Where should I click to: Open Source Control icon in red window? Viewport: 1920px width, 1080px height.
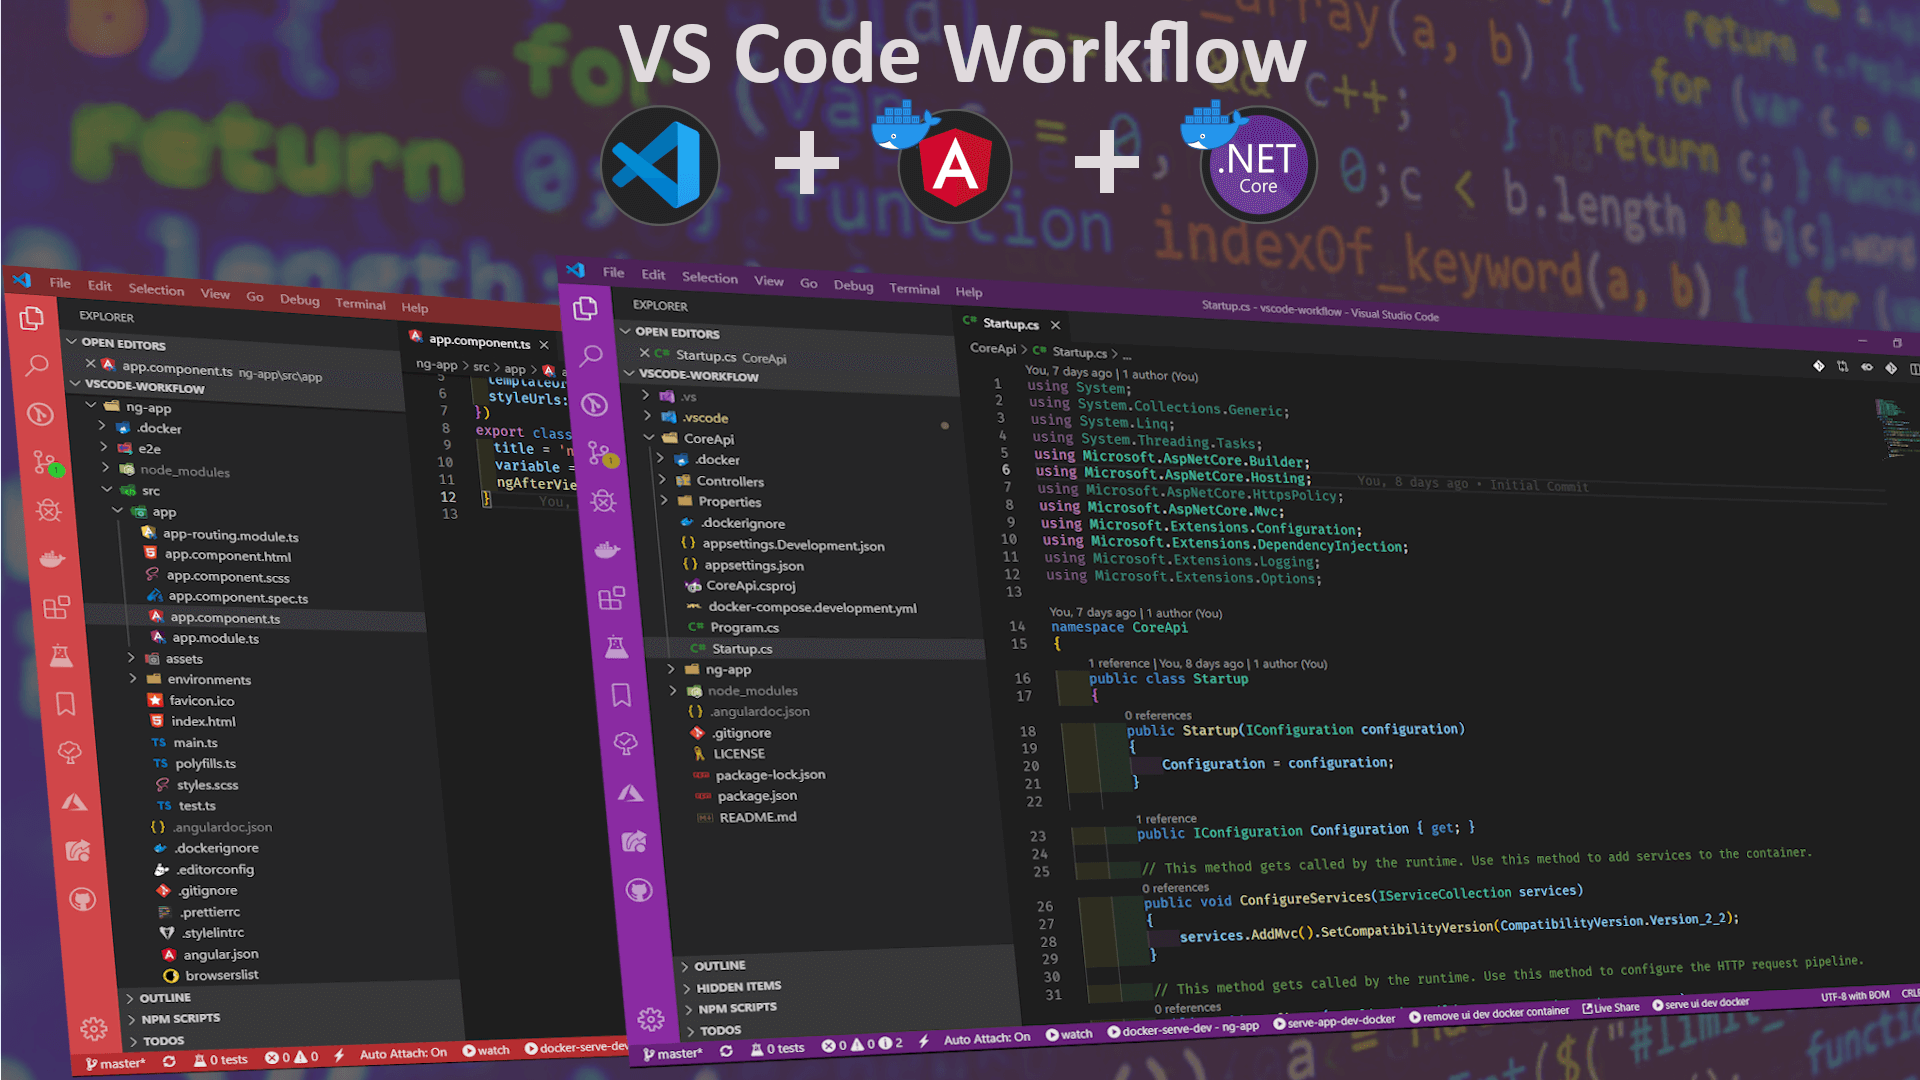point(45,462)
